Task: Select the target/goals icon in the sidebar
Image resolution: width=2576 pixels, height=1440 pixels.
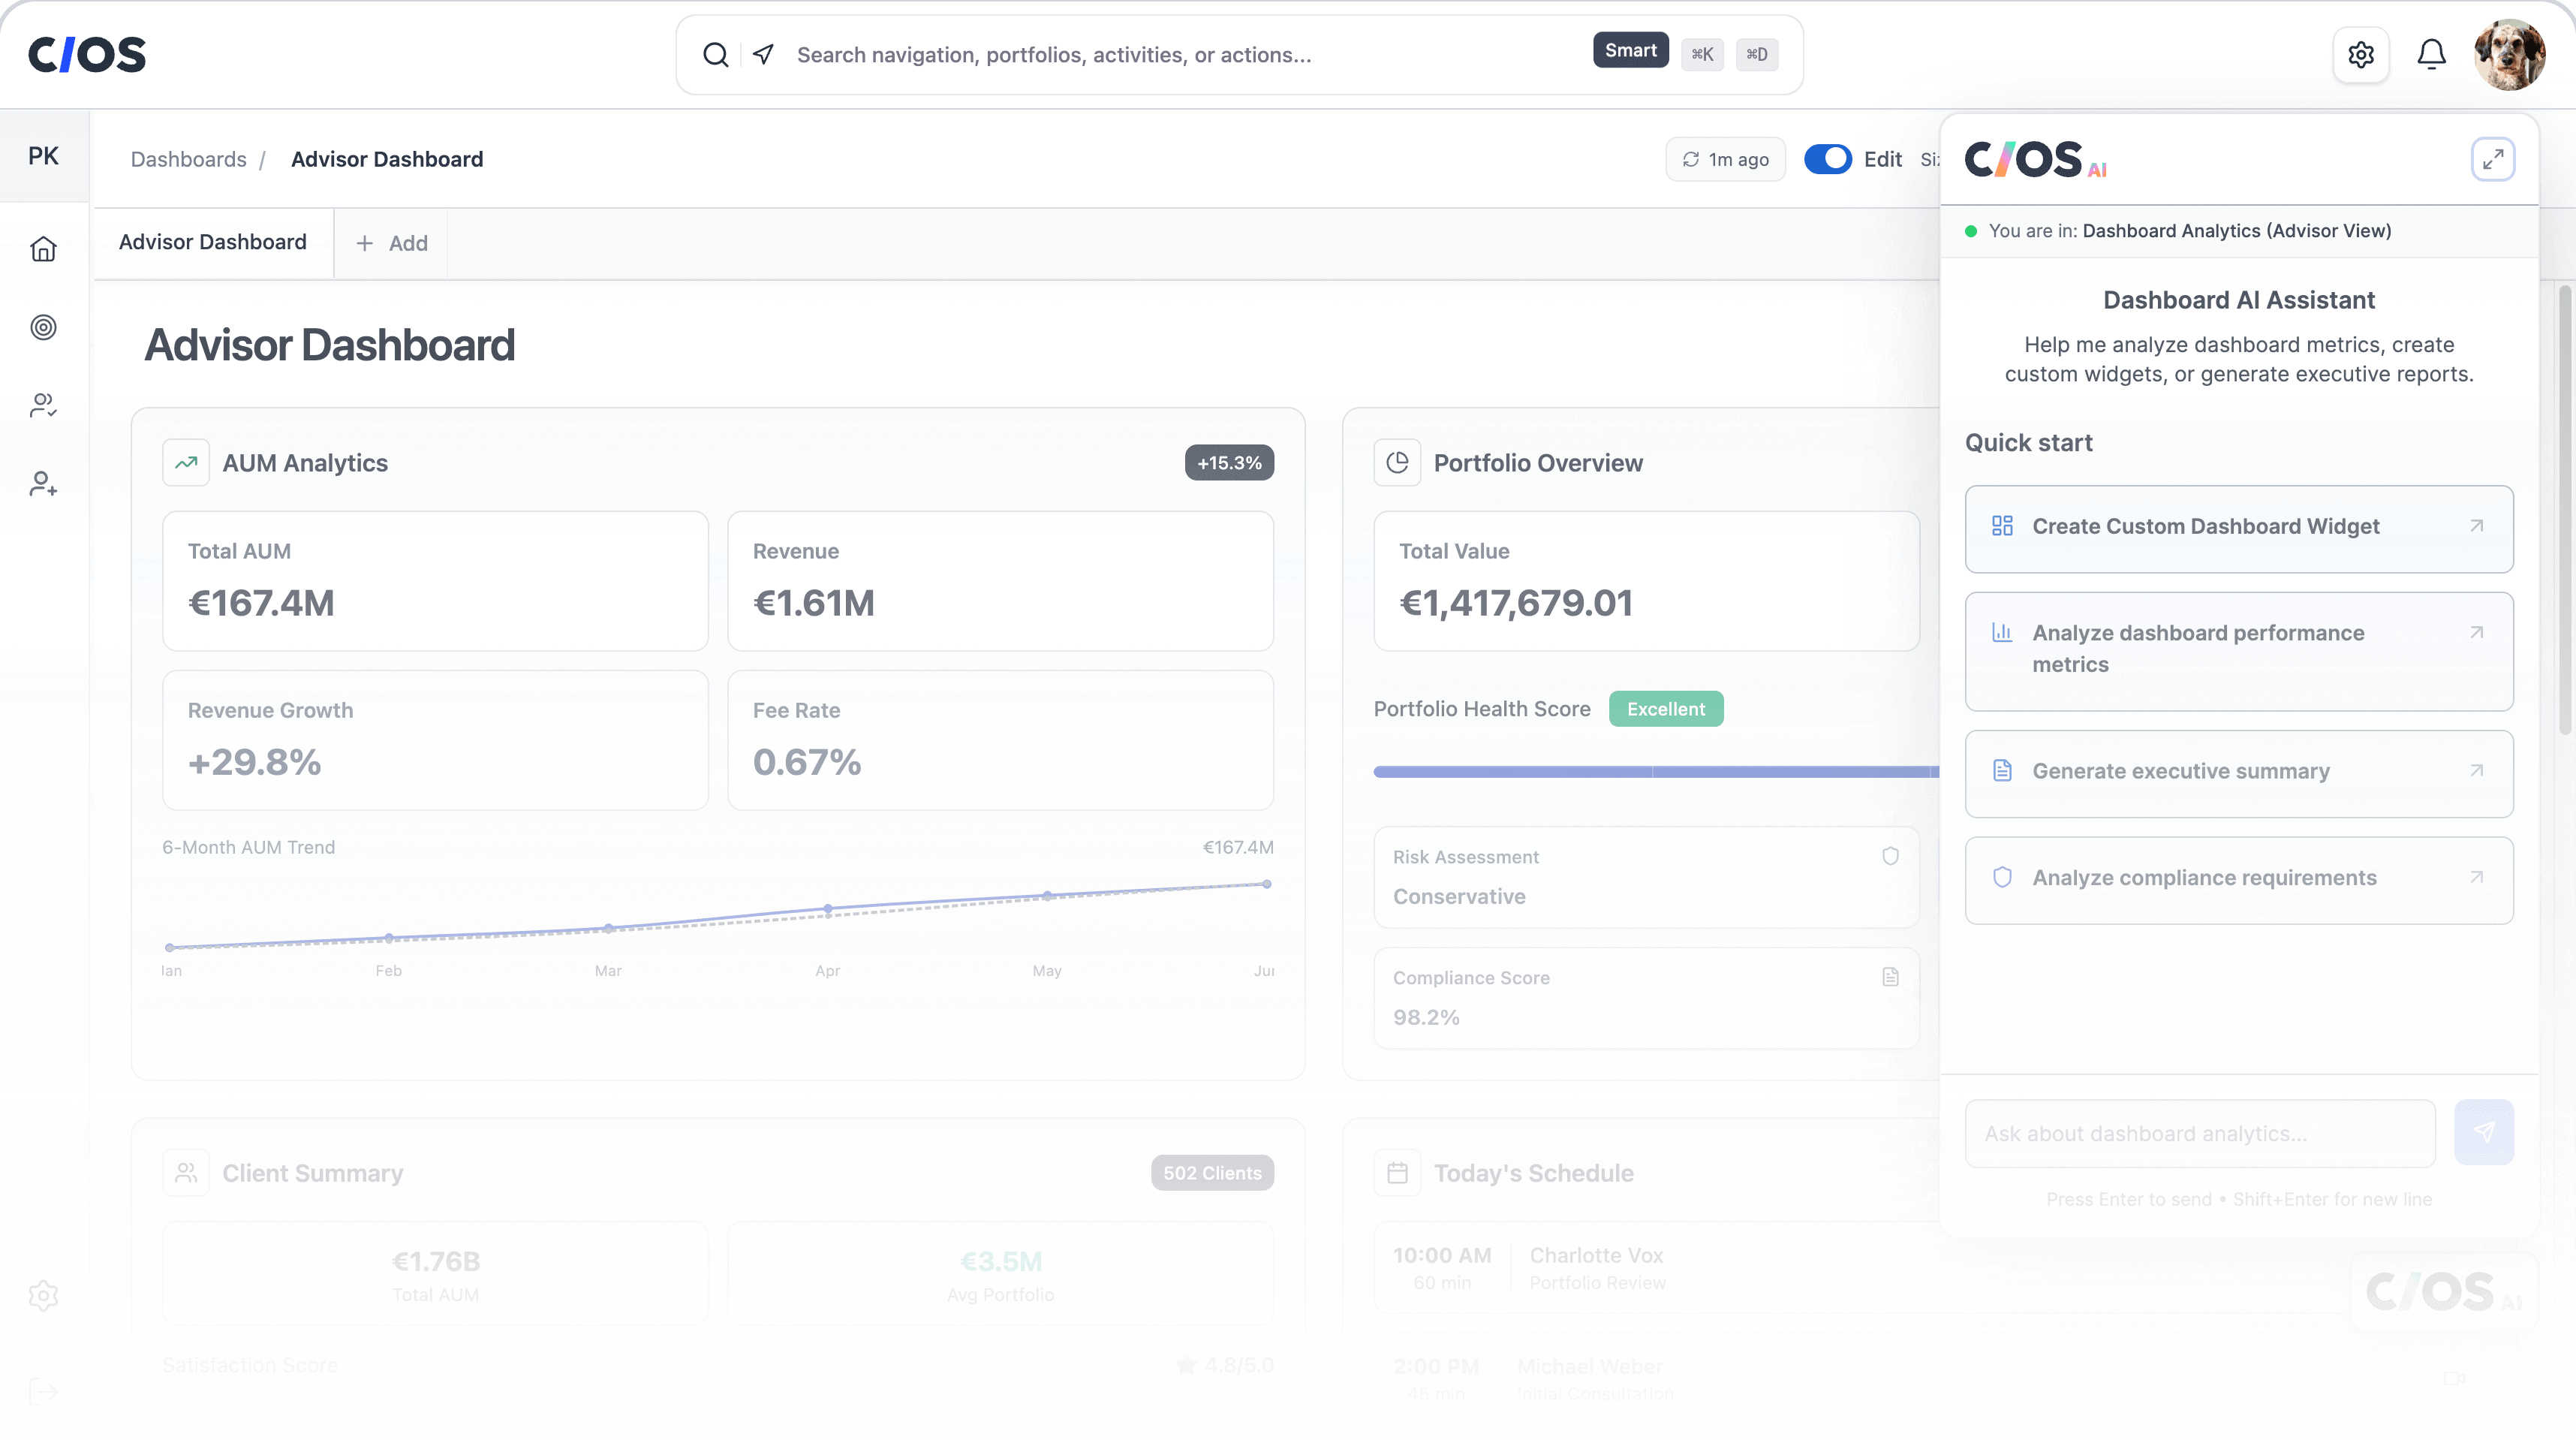Action: point(43,327)
